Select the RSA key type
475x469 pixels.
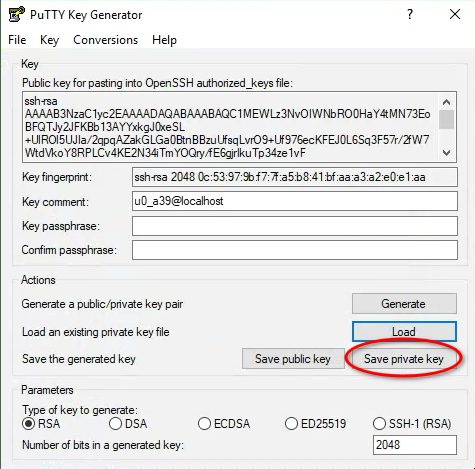pos(28,424)
